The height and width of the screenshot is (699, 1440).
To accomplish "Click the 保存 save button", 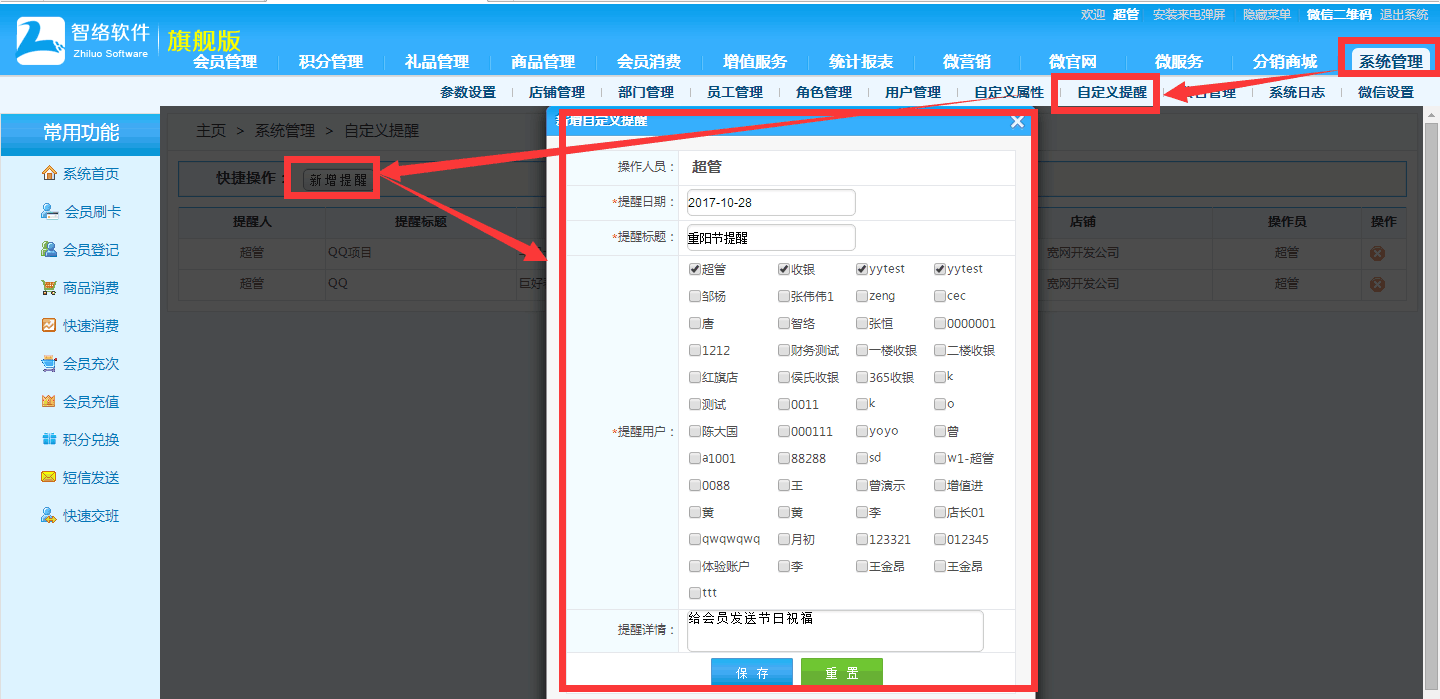I will [x=751, y=672].
